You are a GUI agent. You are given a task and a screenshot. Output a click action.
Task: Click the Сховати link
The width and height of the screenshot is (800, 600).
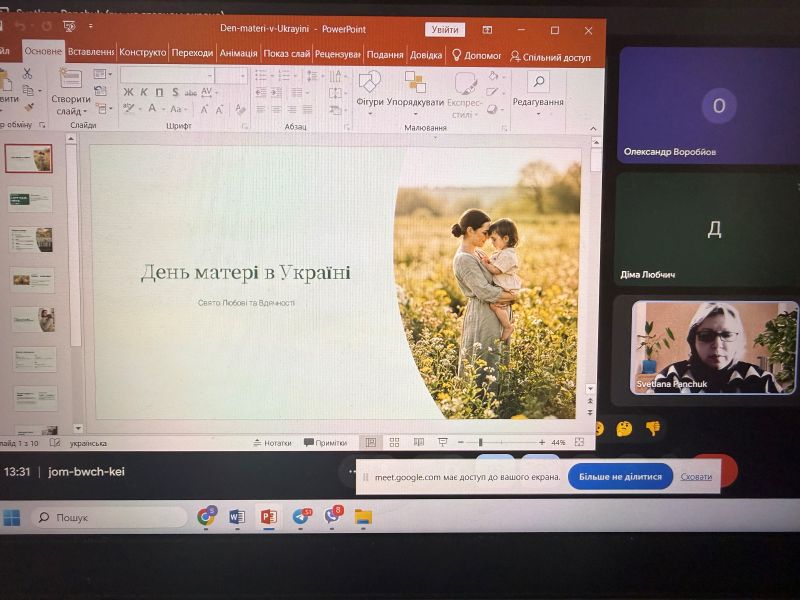pyautogui.click(x=696, y=477)
